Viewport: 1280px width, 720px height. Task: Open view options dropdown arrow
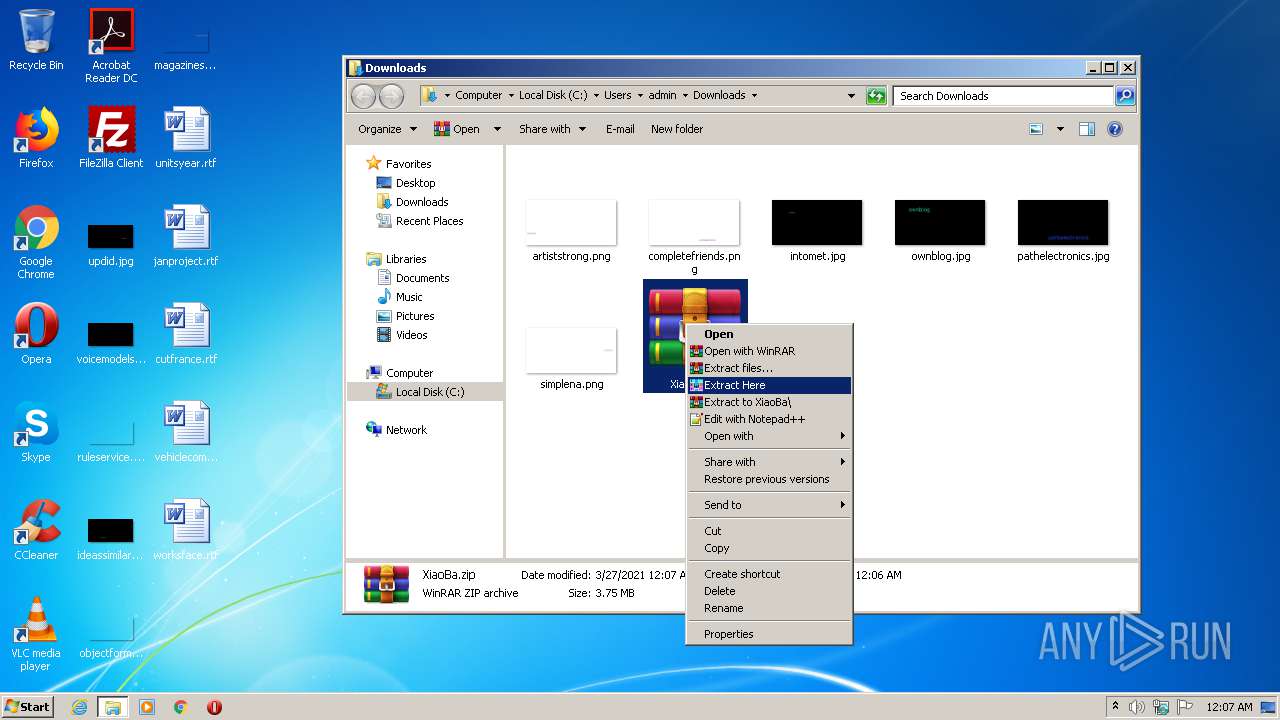(1060, 129)
